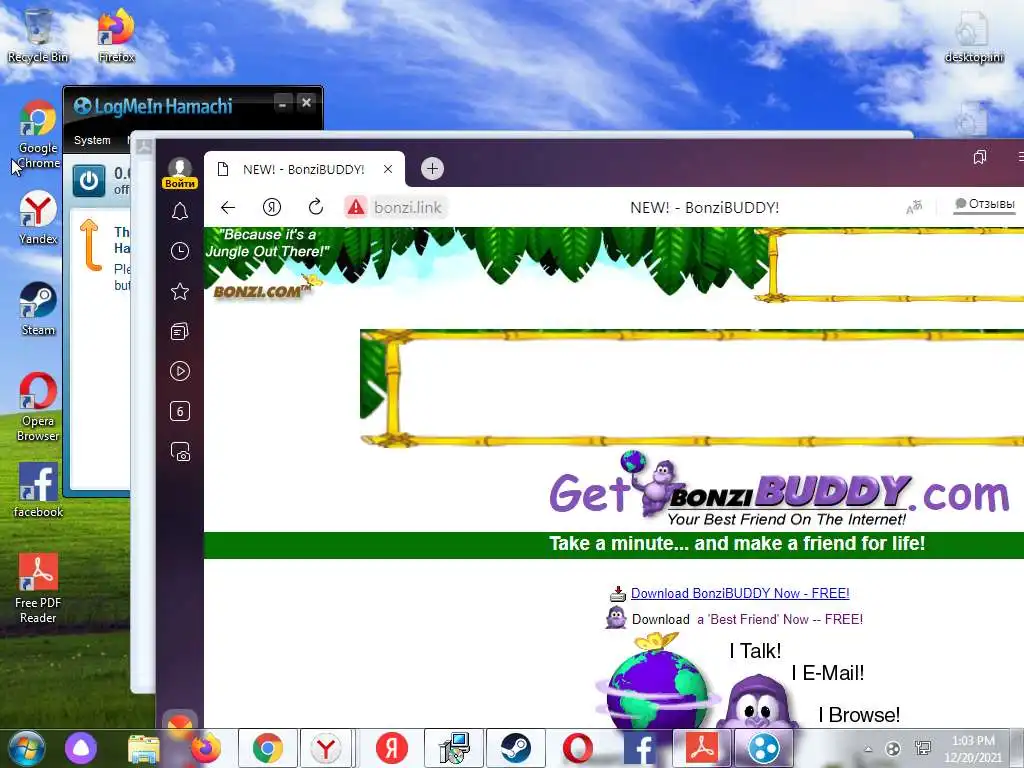
Task: Launch the Steam desktop shortcut
Action: [38, 308]
